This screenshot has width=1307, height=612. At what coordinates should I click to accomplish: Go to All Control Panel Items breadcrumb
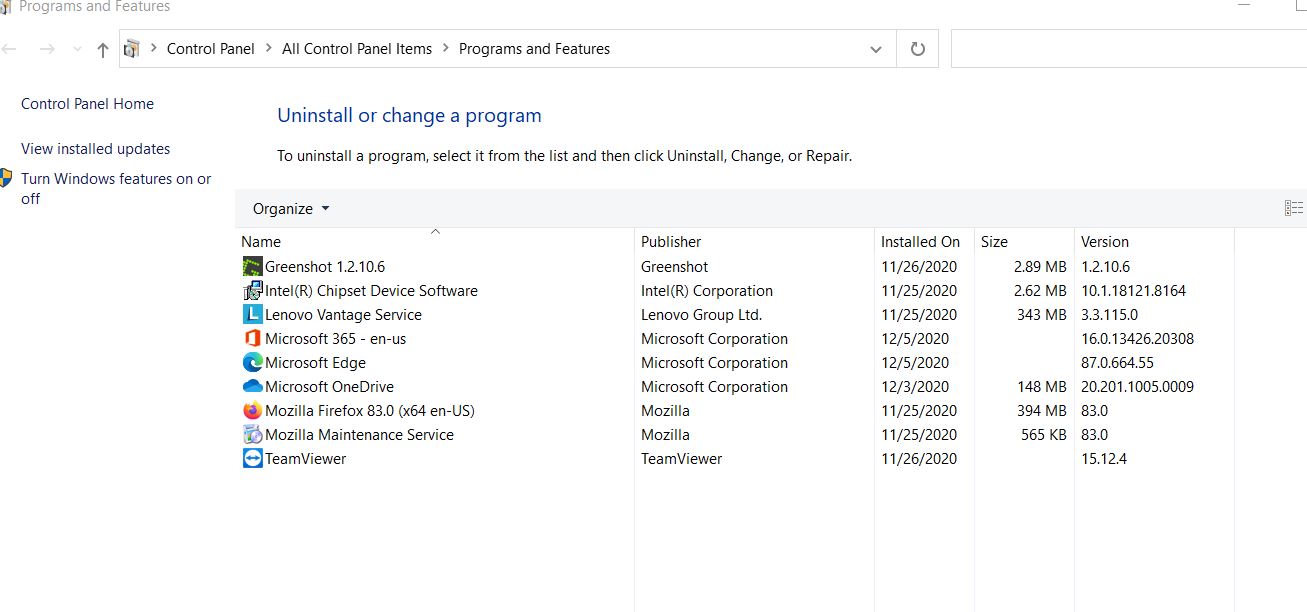pos(357,48)
